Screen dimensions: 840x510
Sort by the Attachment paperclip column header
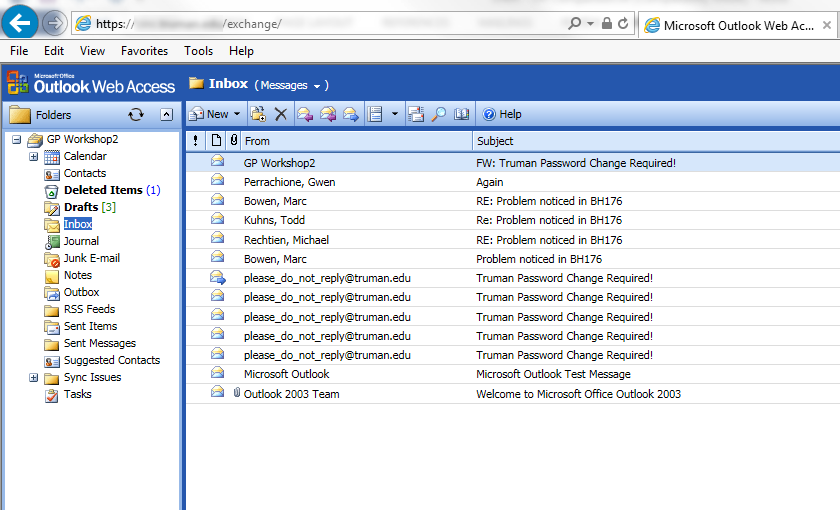tap(234, 141)
